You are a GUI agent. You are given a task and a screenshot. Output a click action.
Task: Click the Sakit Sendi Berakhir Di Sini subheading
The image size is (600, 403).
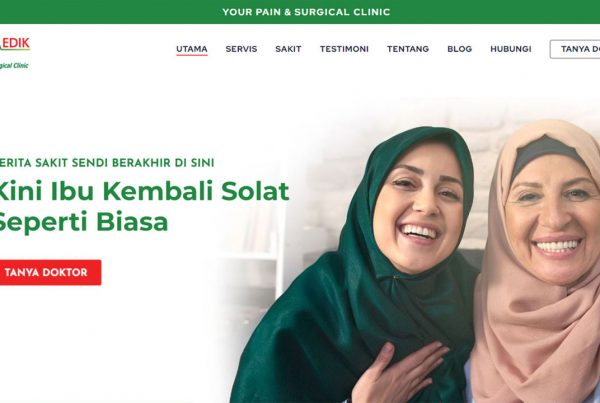click(x=107, y=162)
